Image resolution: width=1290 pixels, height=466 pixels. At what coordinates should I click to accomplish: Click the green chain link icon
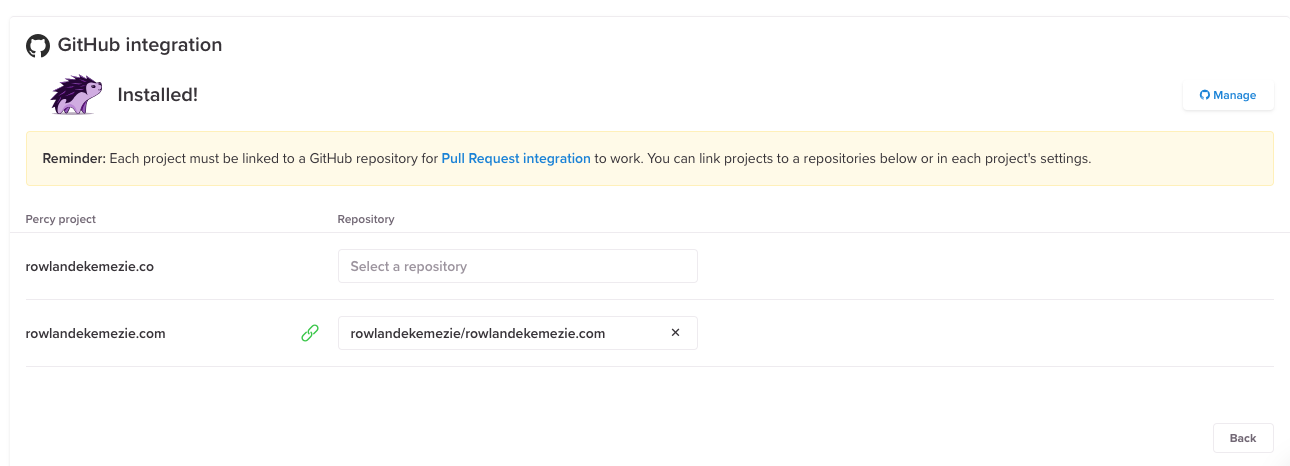310,333
